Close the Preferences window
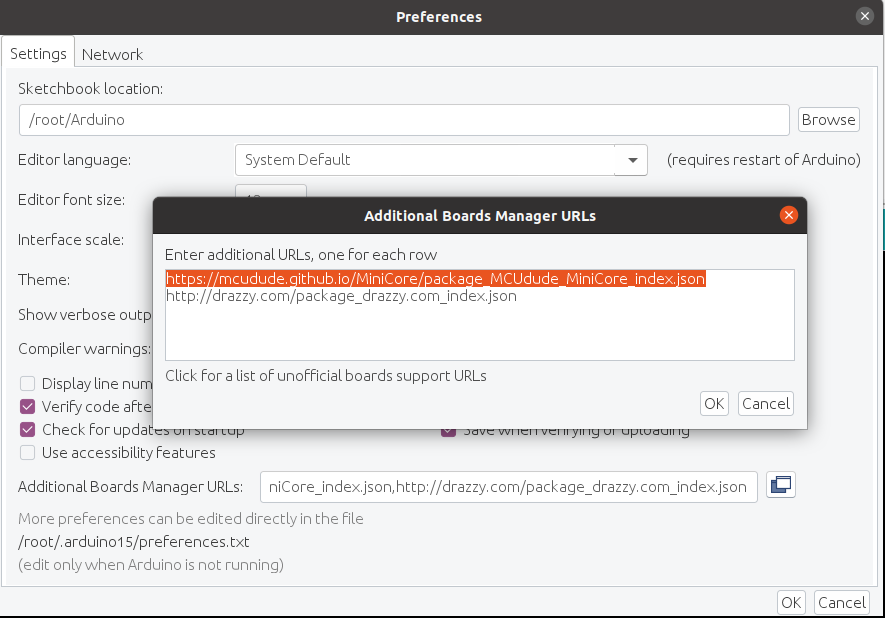The height and width of the screenshot is (618, 885). [x=864, y=16]
